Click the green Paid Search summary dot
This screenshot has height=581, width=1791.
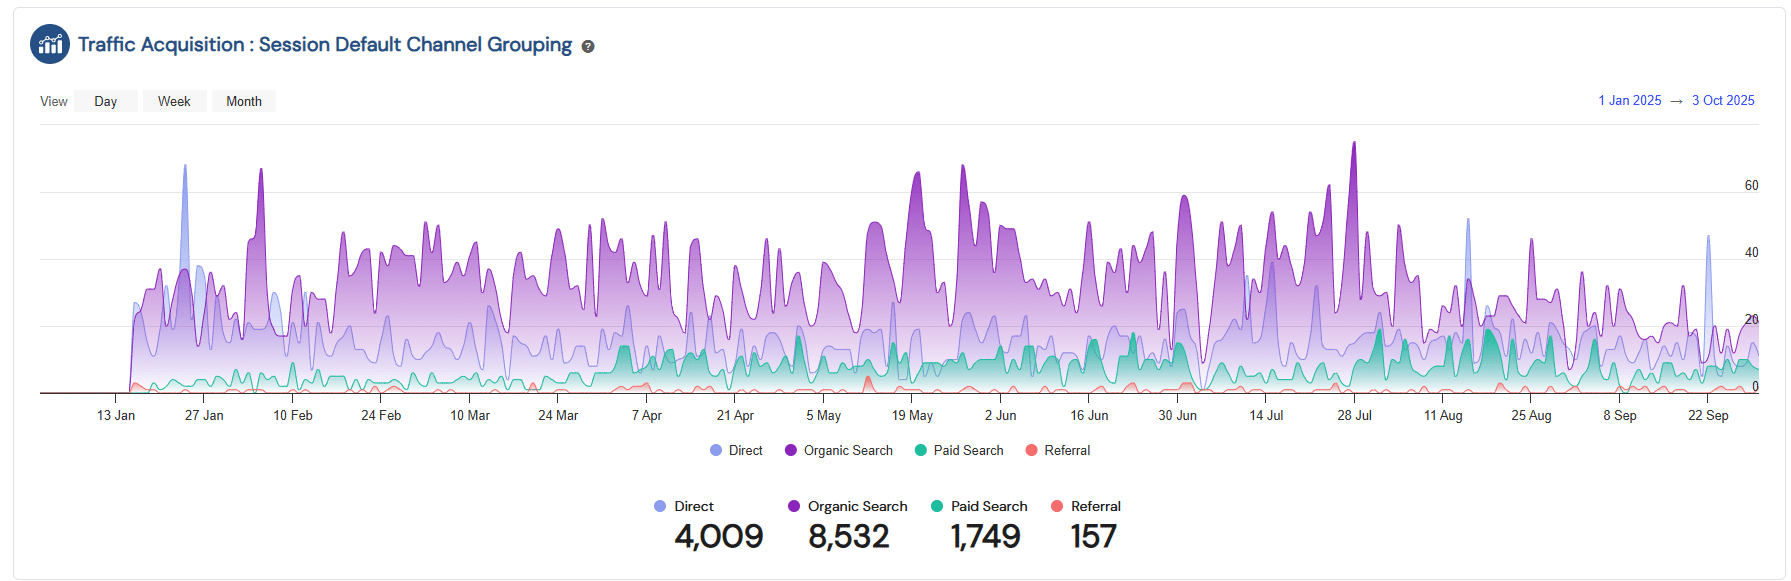pos(937,506)
